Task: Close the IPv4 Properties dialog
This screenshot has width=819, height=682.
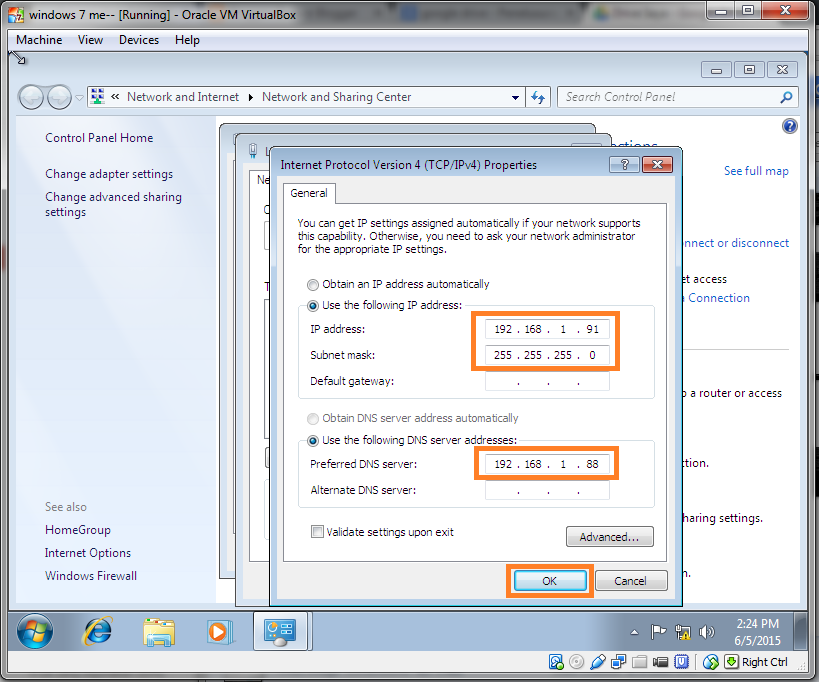Action: coord(657,164)
